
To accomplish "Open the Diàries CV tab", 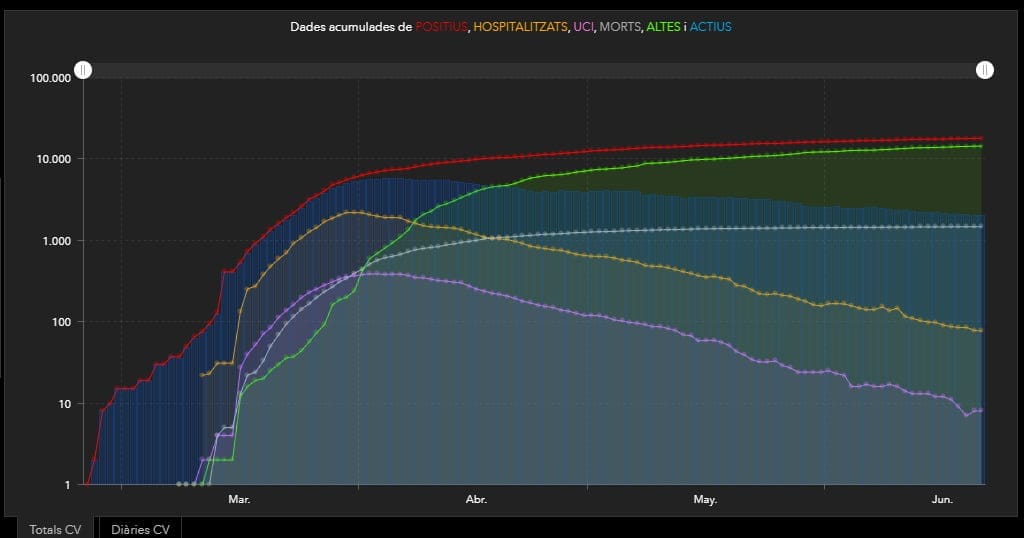I will 140,528.
